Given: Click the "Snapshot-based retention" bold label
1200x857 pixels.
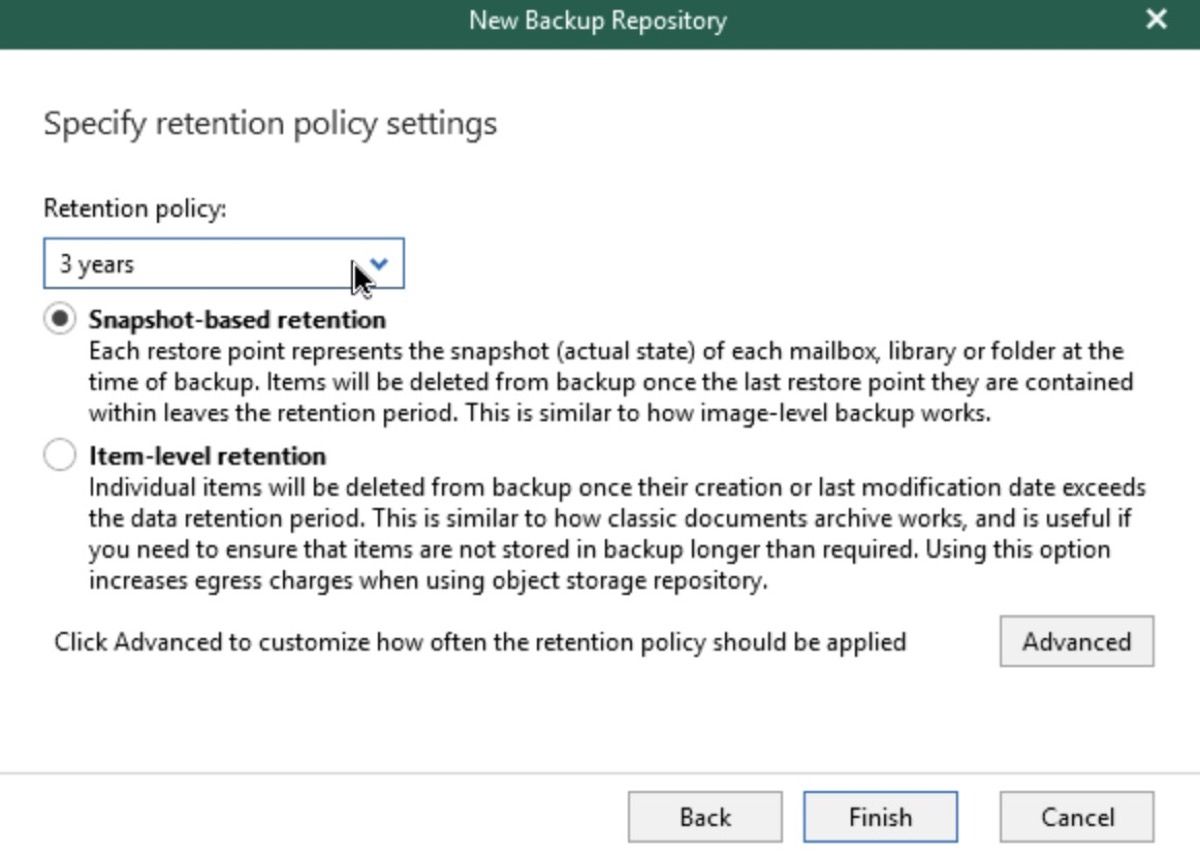Looking at the screenshot, I should point(237,320).
